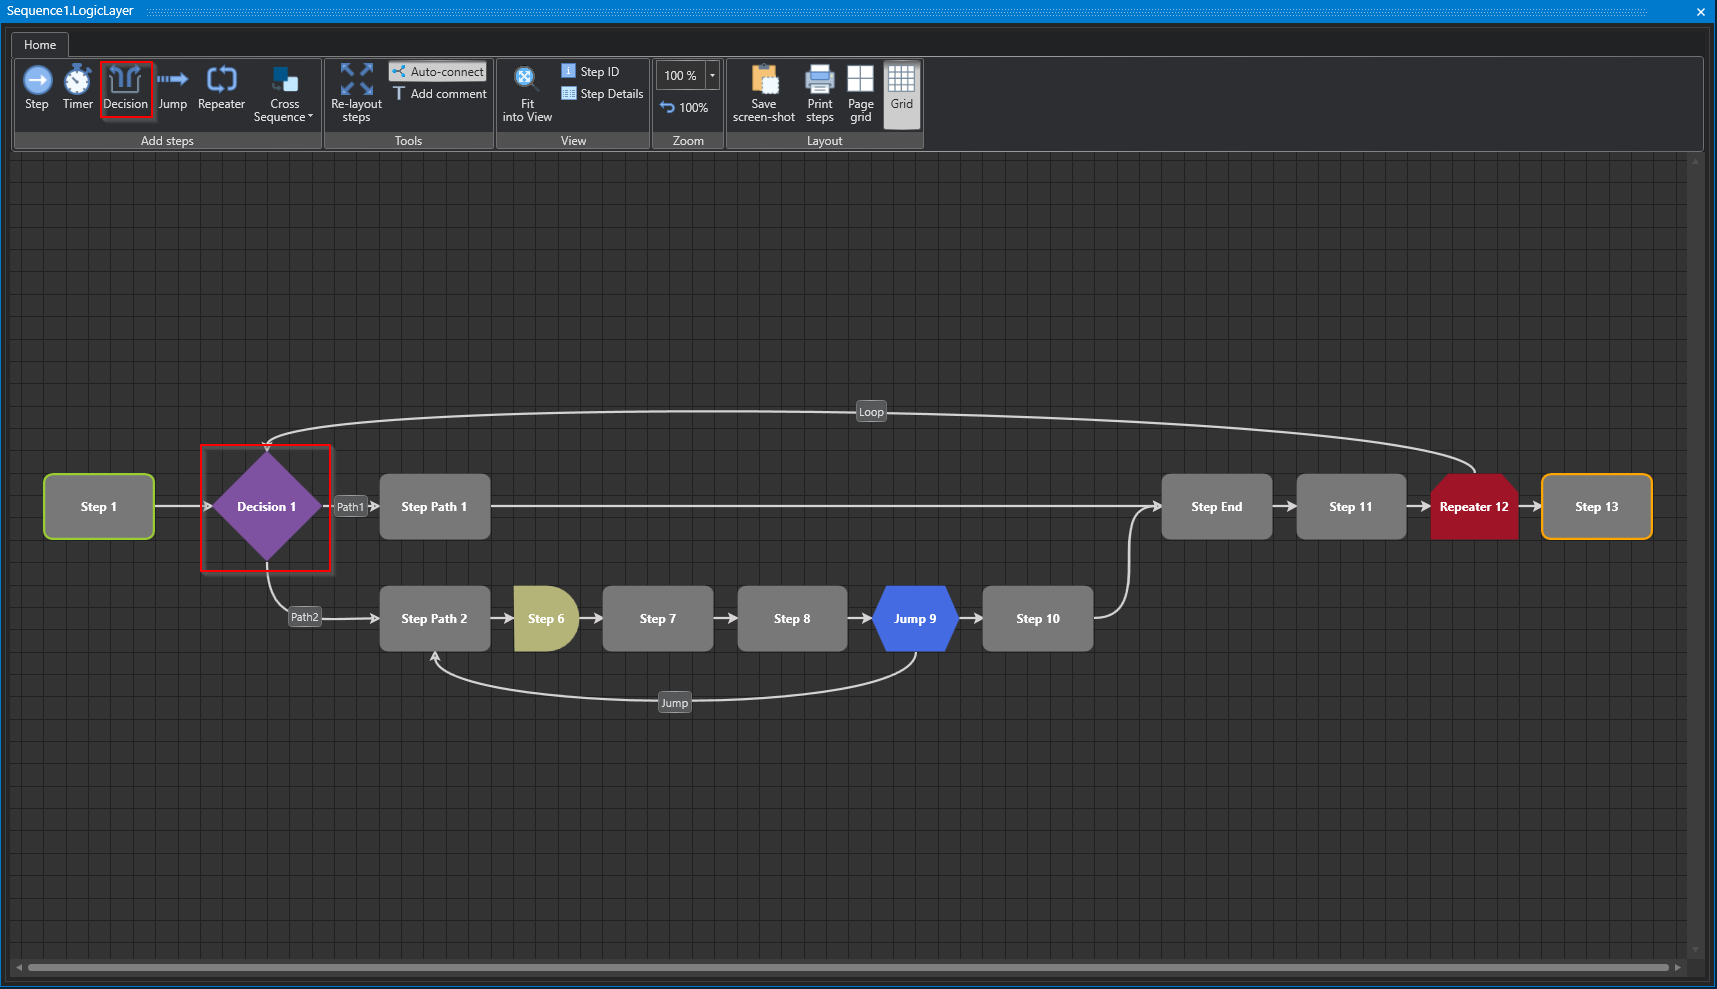Close the Sequence1.LogicLayer window
This screenshot has height=989, width=1717.
coord(1701,12)
